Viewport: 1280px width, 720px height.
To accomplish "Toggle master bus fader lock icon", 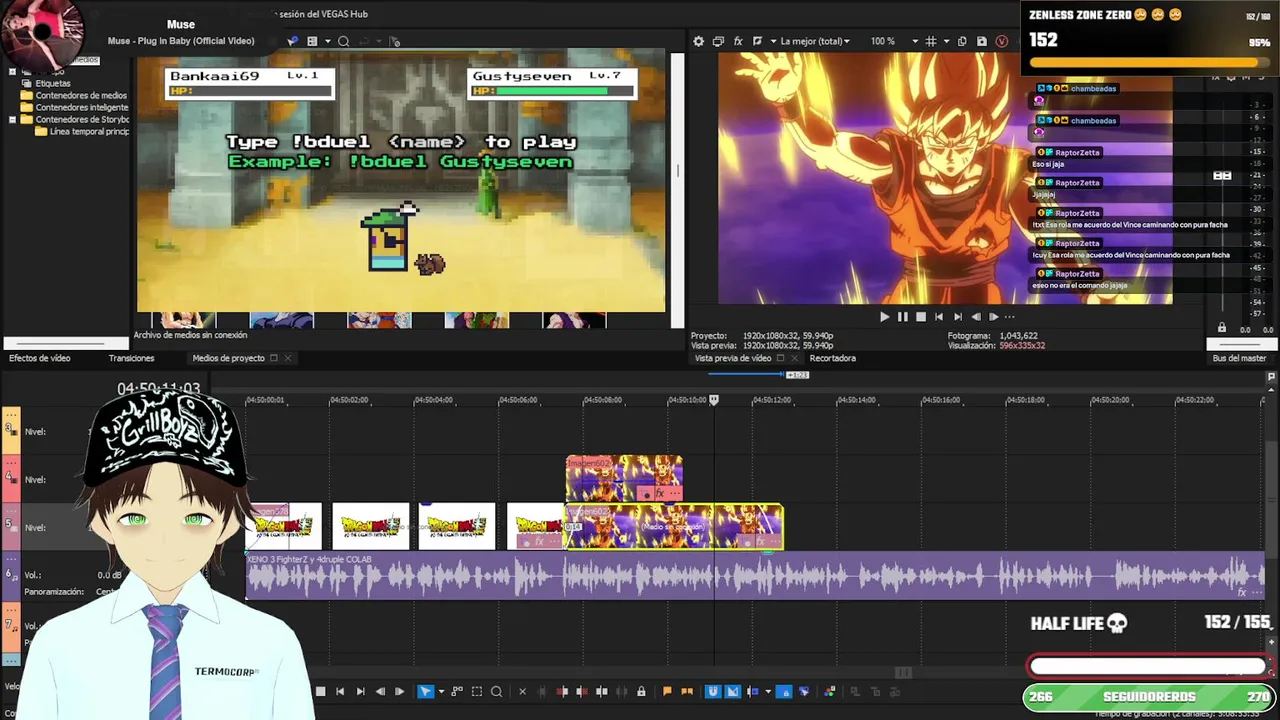I will point(1221,328).
